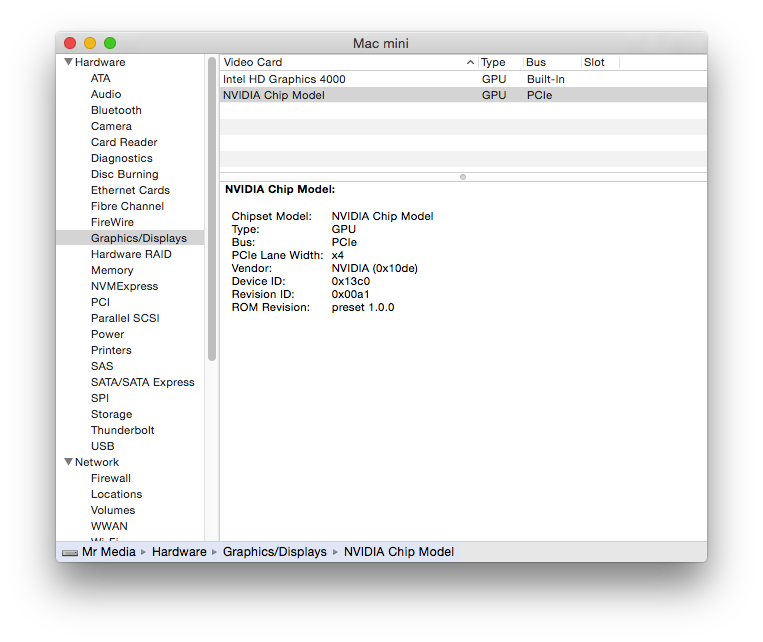Close the Mac mini window
Screen dimensions: 763x642
[70, 43]
